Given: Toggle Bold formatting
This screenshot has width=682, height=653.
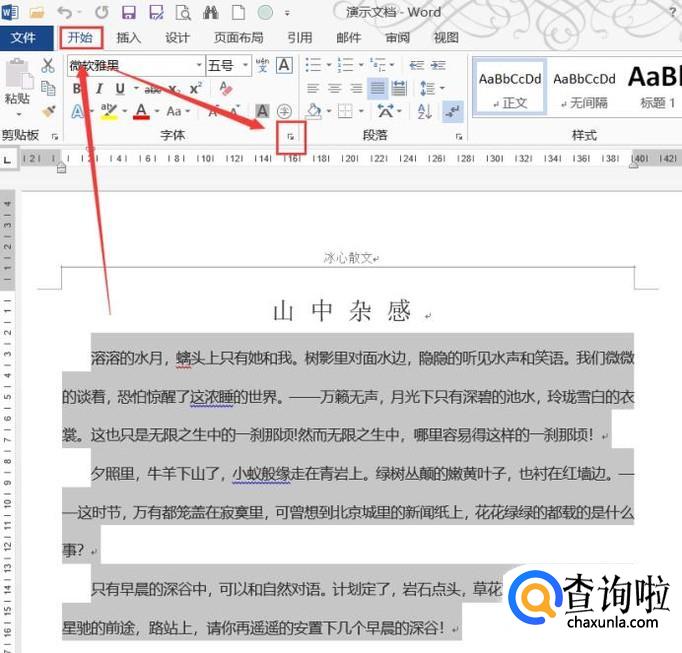Looking at the screenshot, I should 77,89.
